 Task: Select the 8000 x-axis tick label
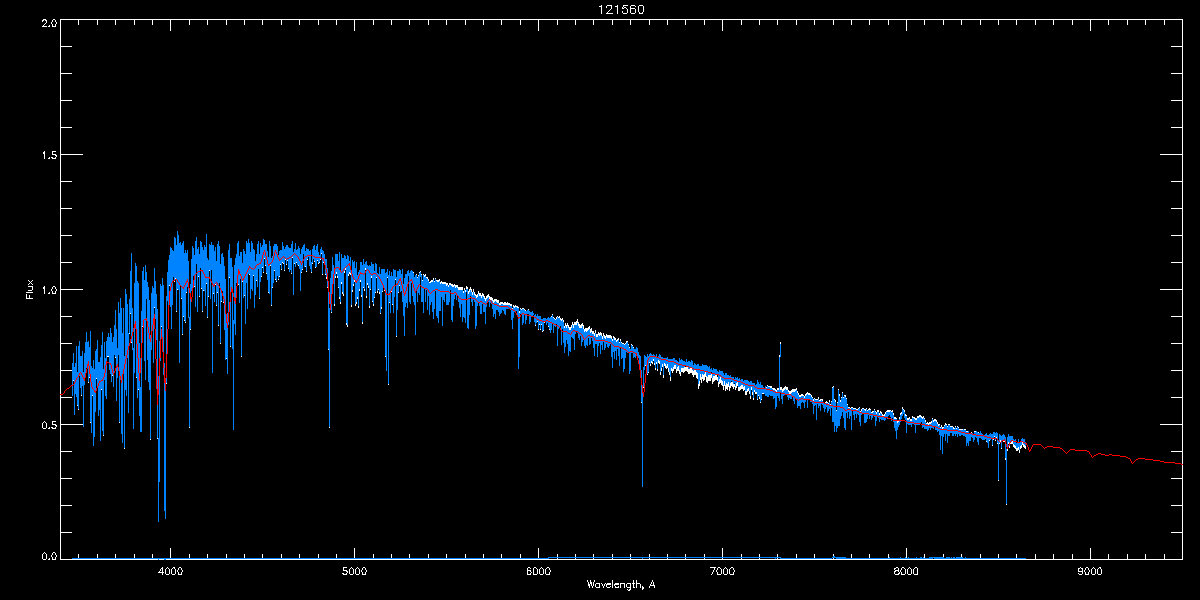click(906, 571)
